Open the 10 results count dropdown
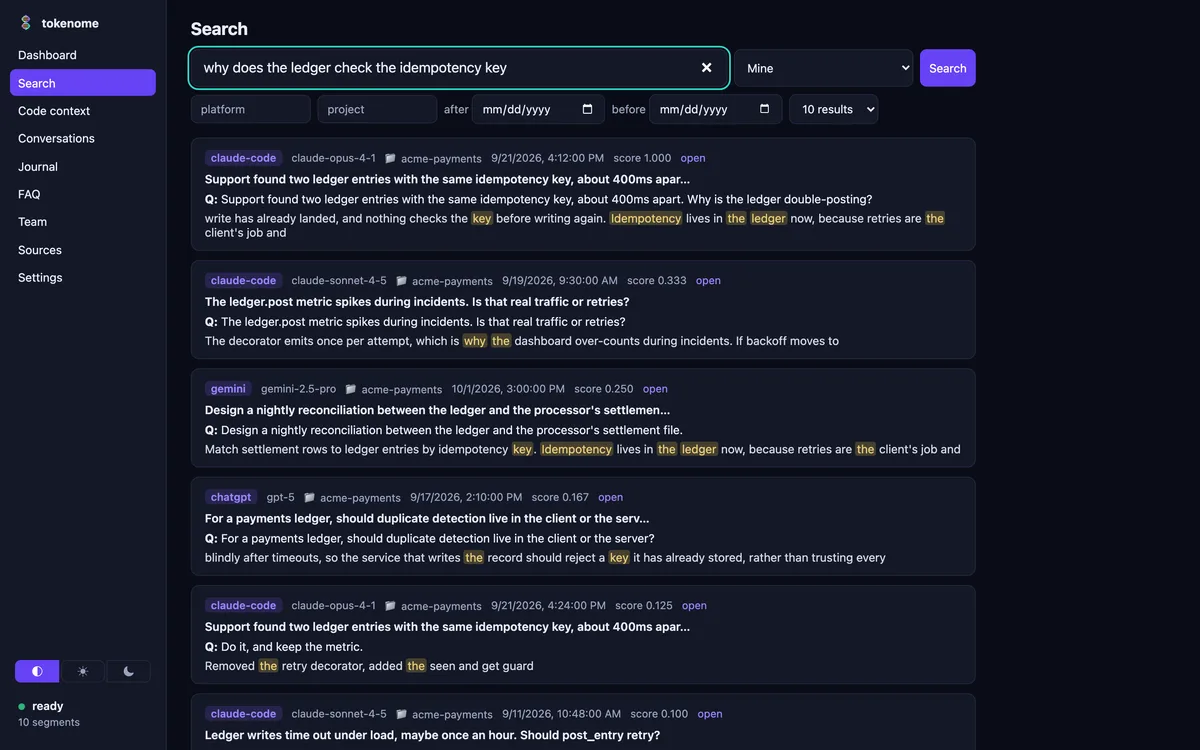The image size is (1200, 750). (834, 109)
